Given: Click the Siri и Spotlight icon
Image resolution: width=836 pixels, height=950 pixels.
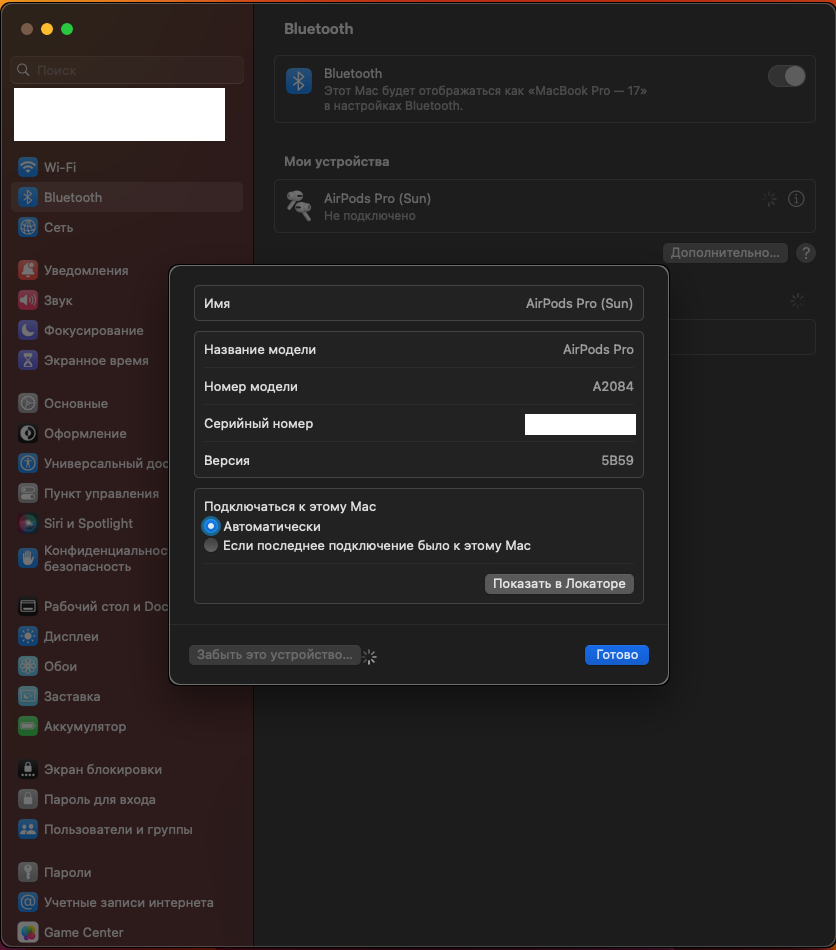Looking at the screenshot, I should click(x=28, y=523).
